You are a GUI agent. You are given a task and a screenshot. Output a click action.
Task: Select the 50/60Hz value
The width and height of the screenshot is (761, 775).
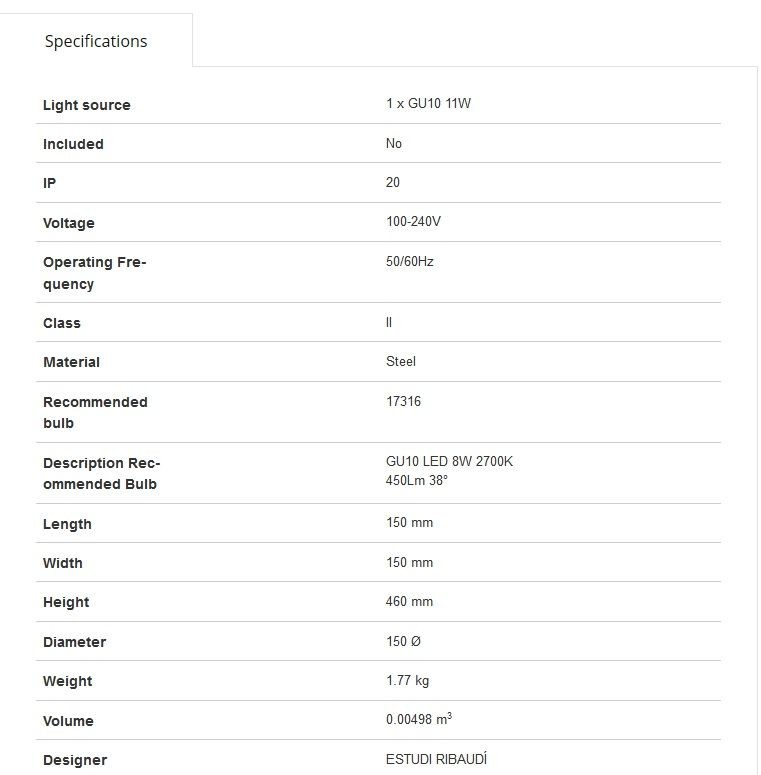[410, 261]
